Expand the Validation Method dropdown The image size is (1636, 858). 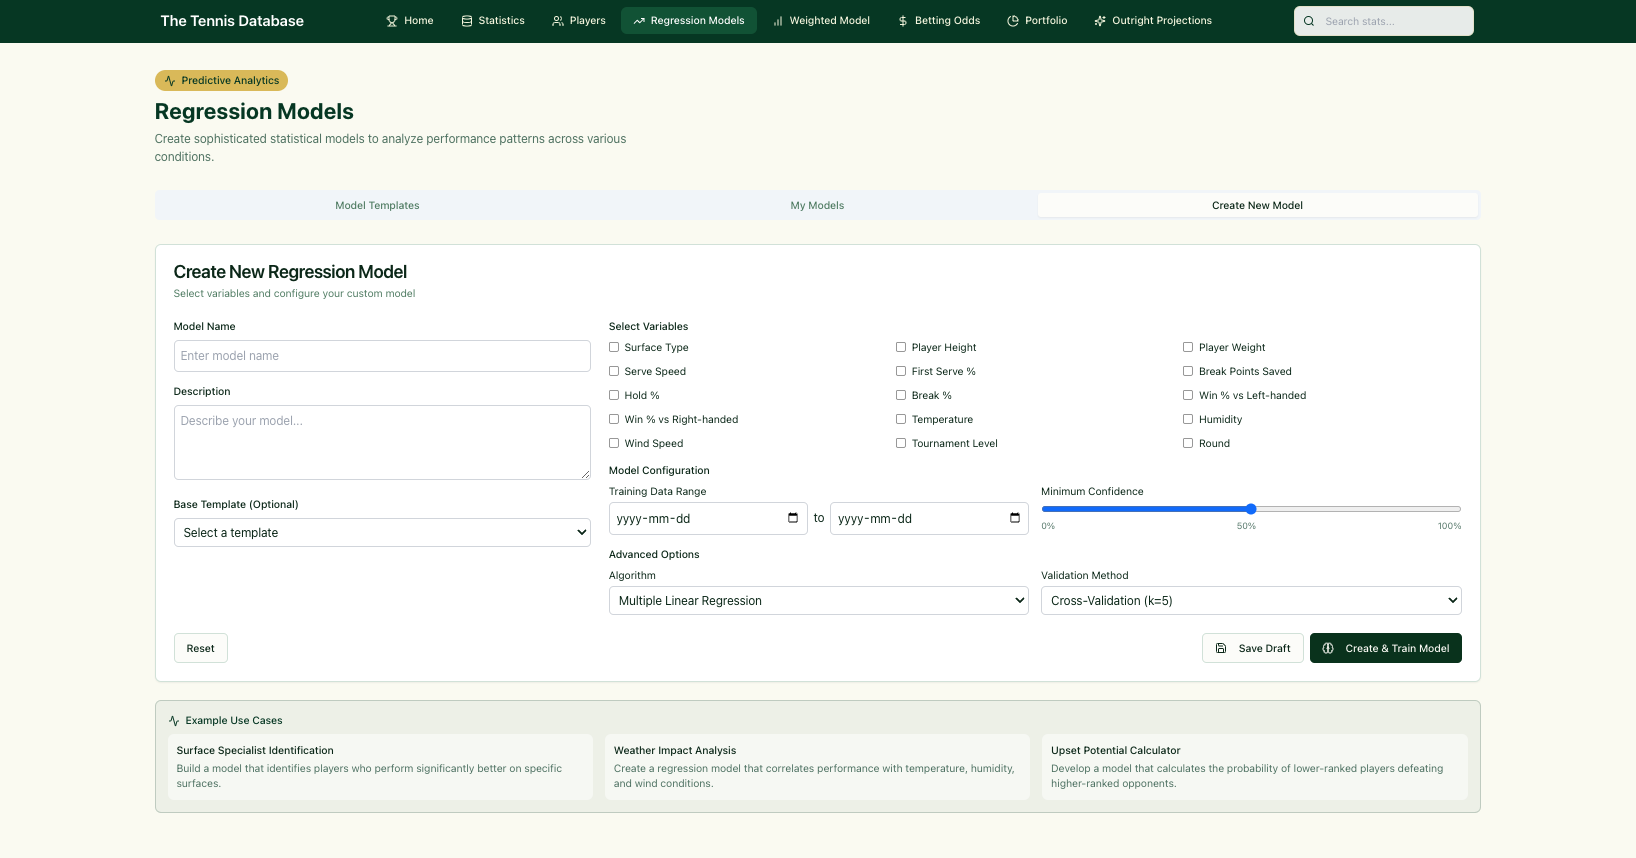(1251, 600)
